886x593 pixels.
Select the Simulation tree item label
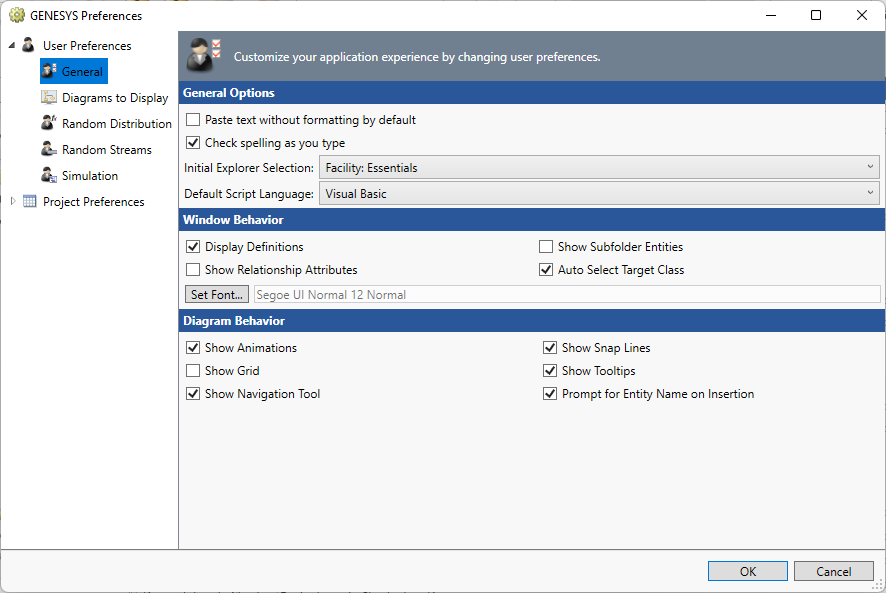point(90,176)
